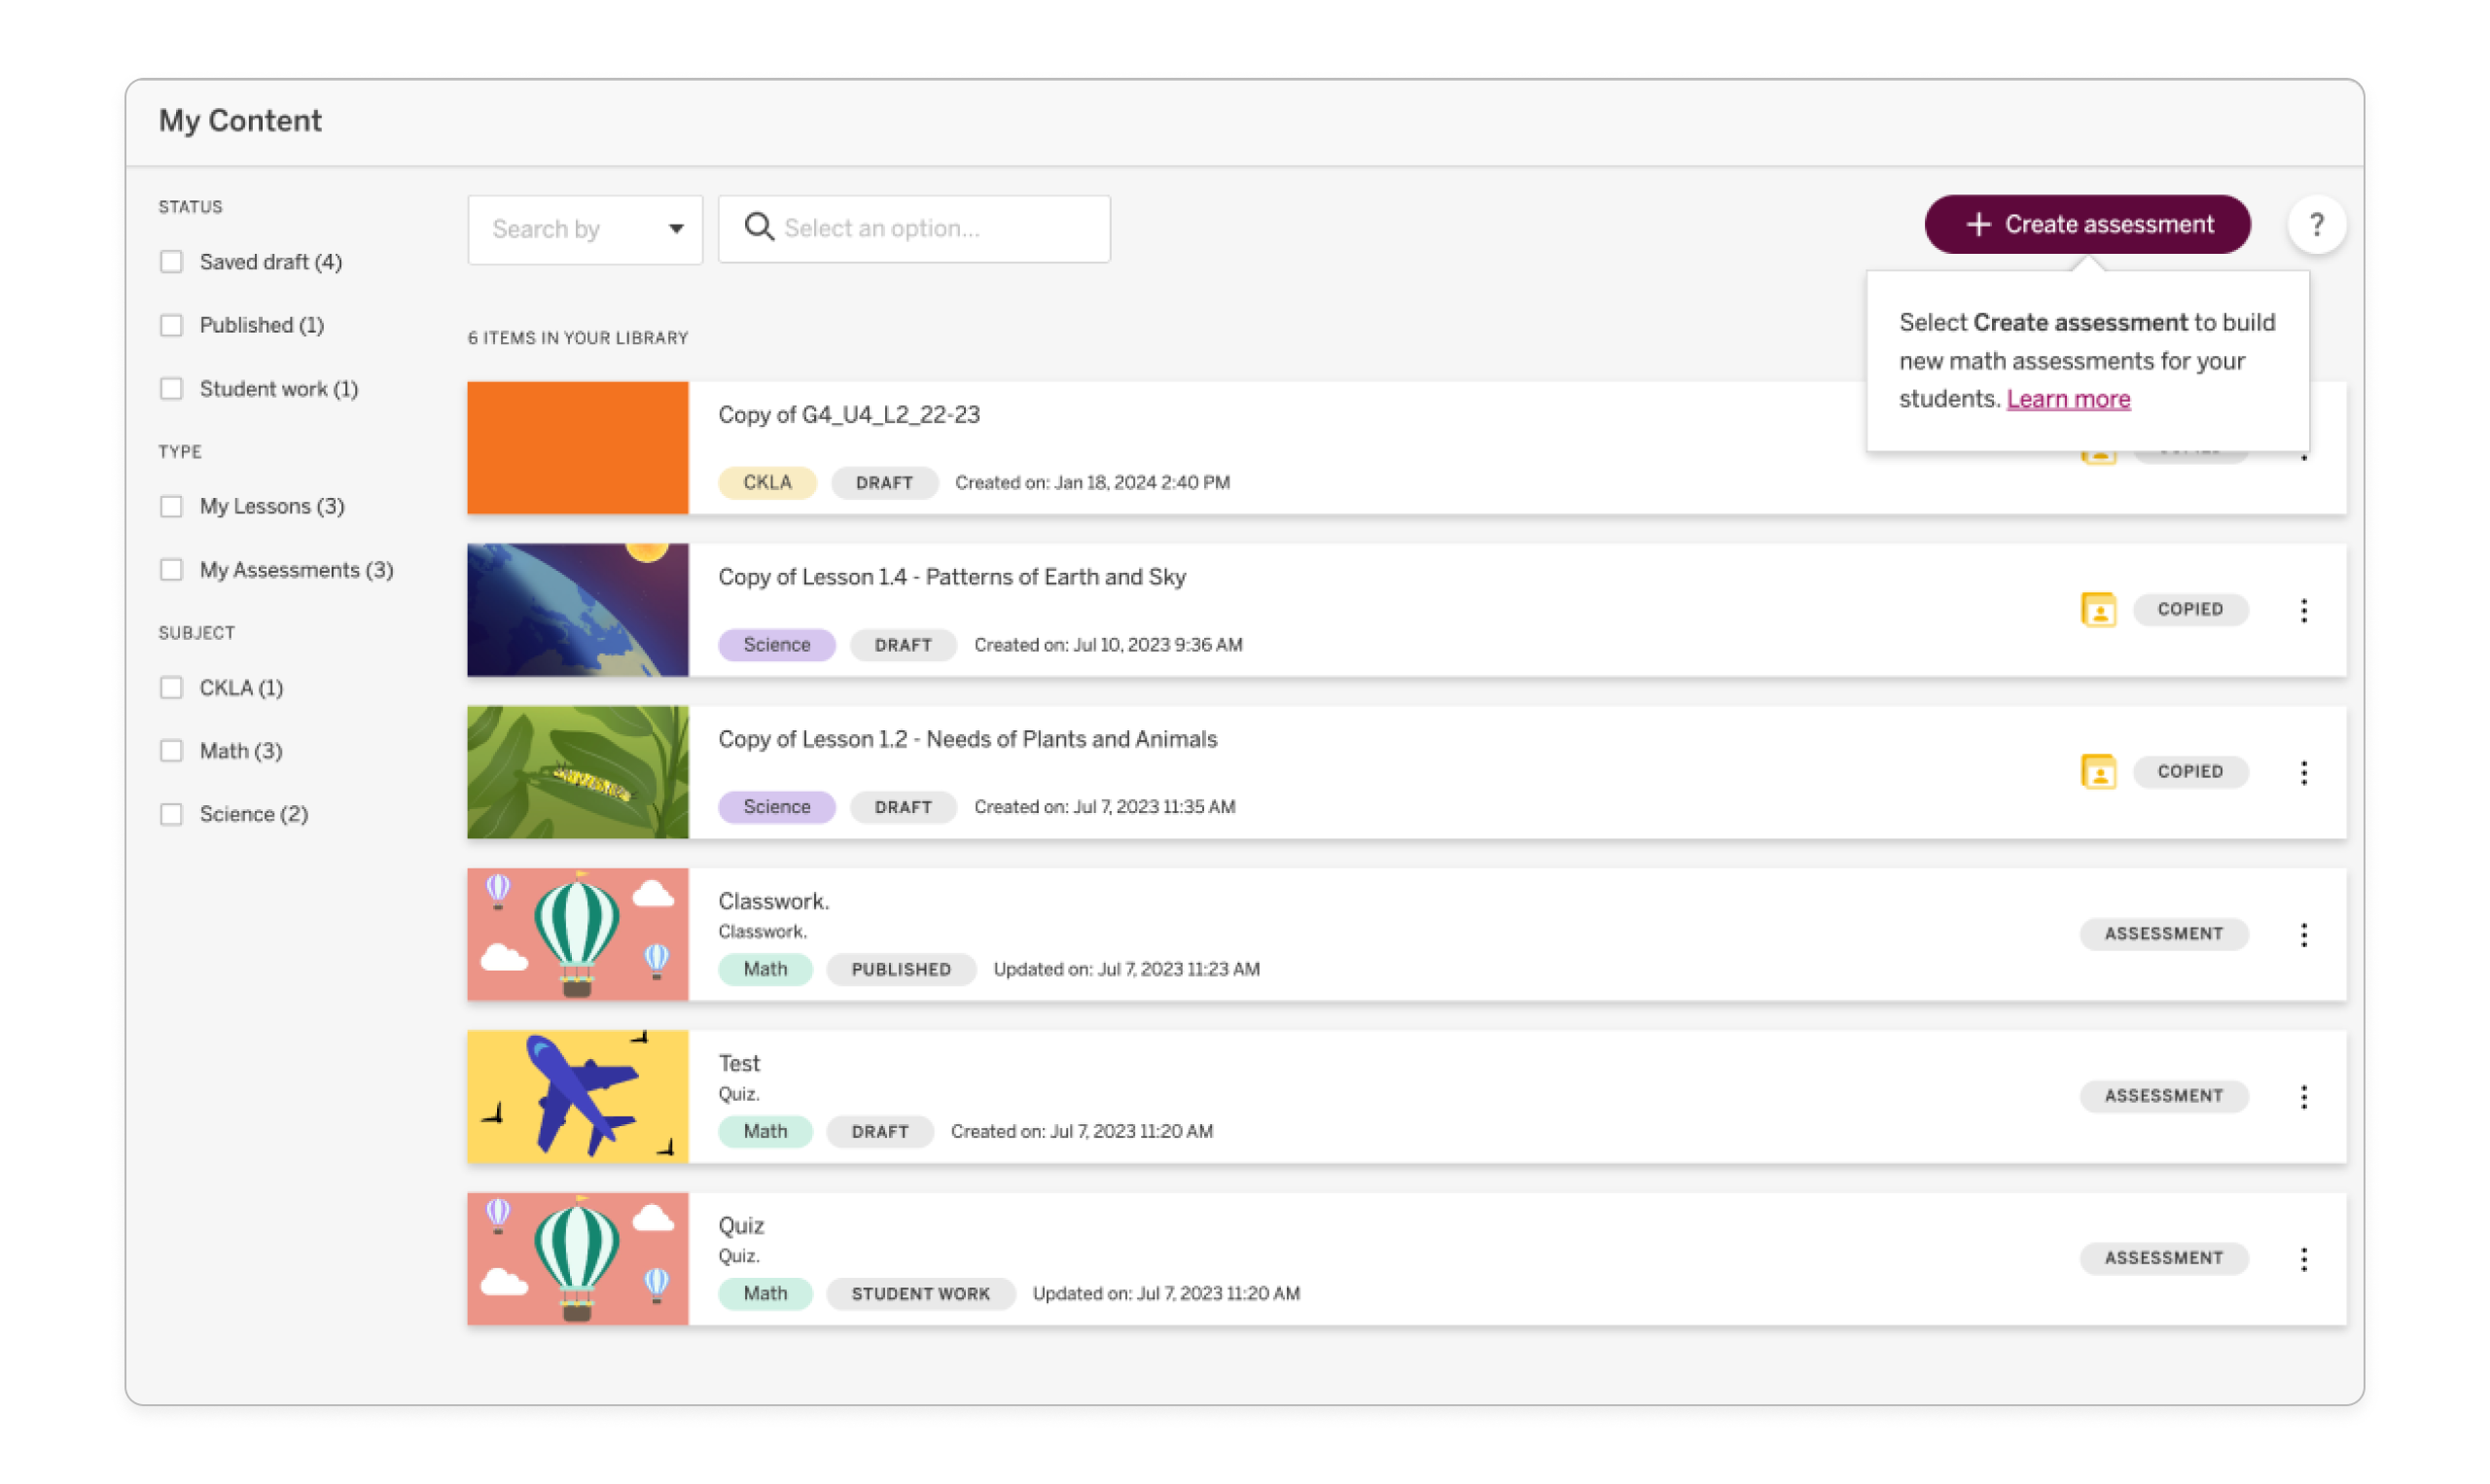Screen dimensions: 2490x1484
Task: Open more options for the Test assessment
Action: (x=2303, y=1096)
